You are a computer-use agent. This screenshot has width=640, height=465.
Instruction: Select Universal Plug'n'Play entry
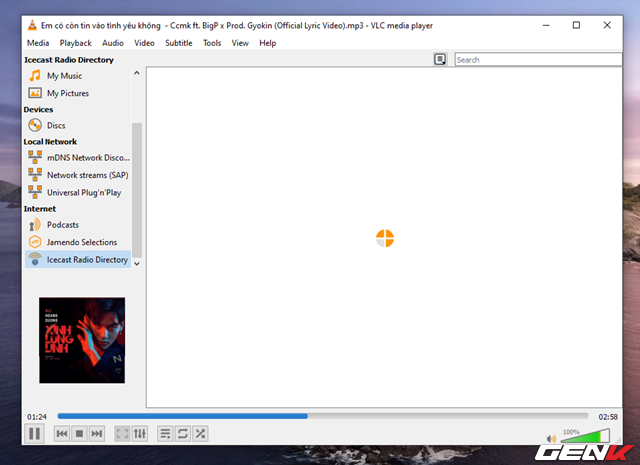[78, 193]
